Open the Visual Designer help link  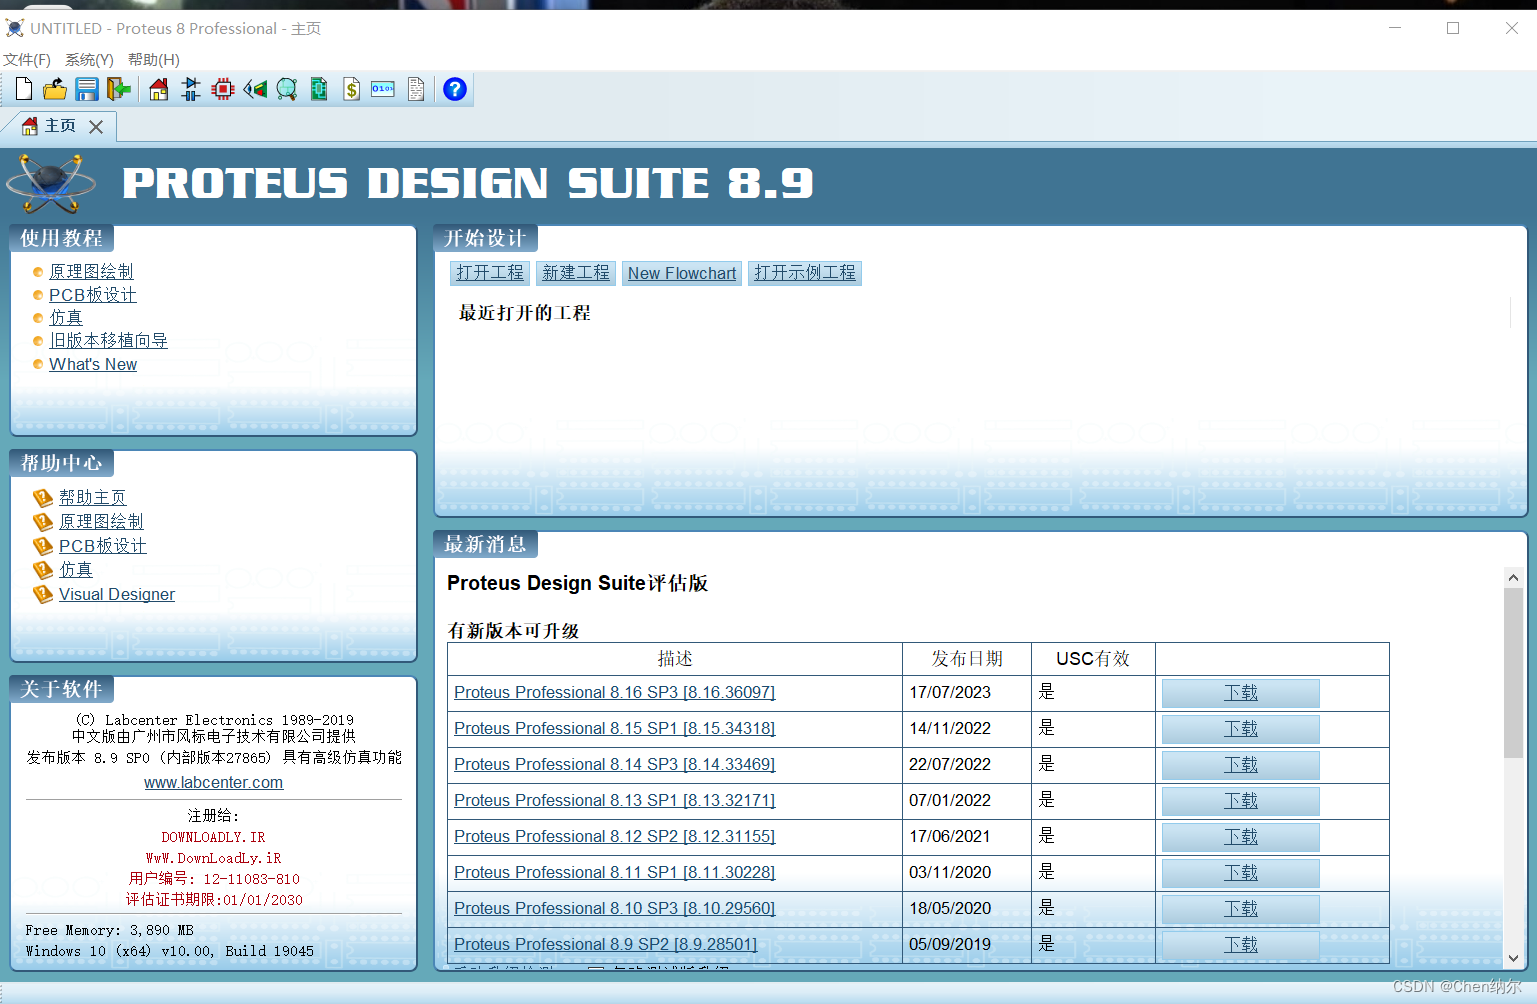(117, 594)
